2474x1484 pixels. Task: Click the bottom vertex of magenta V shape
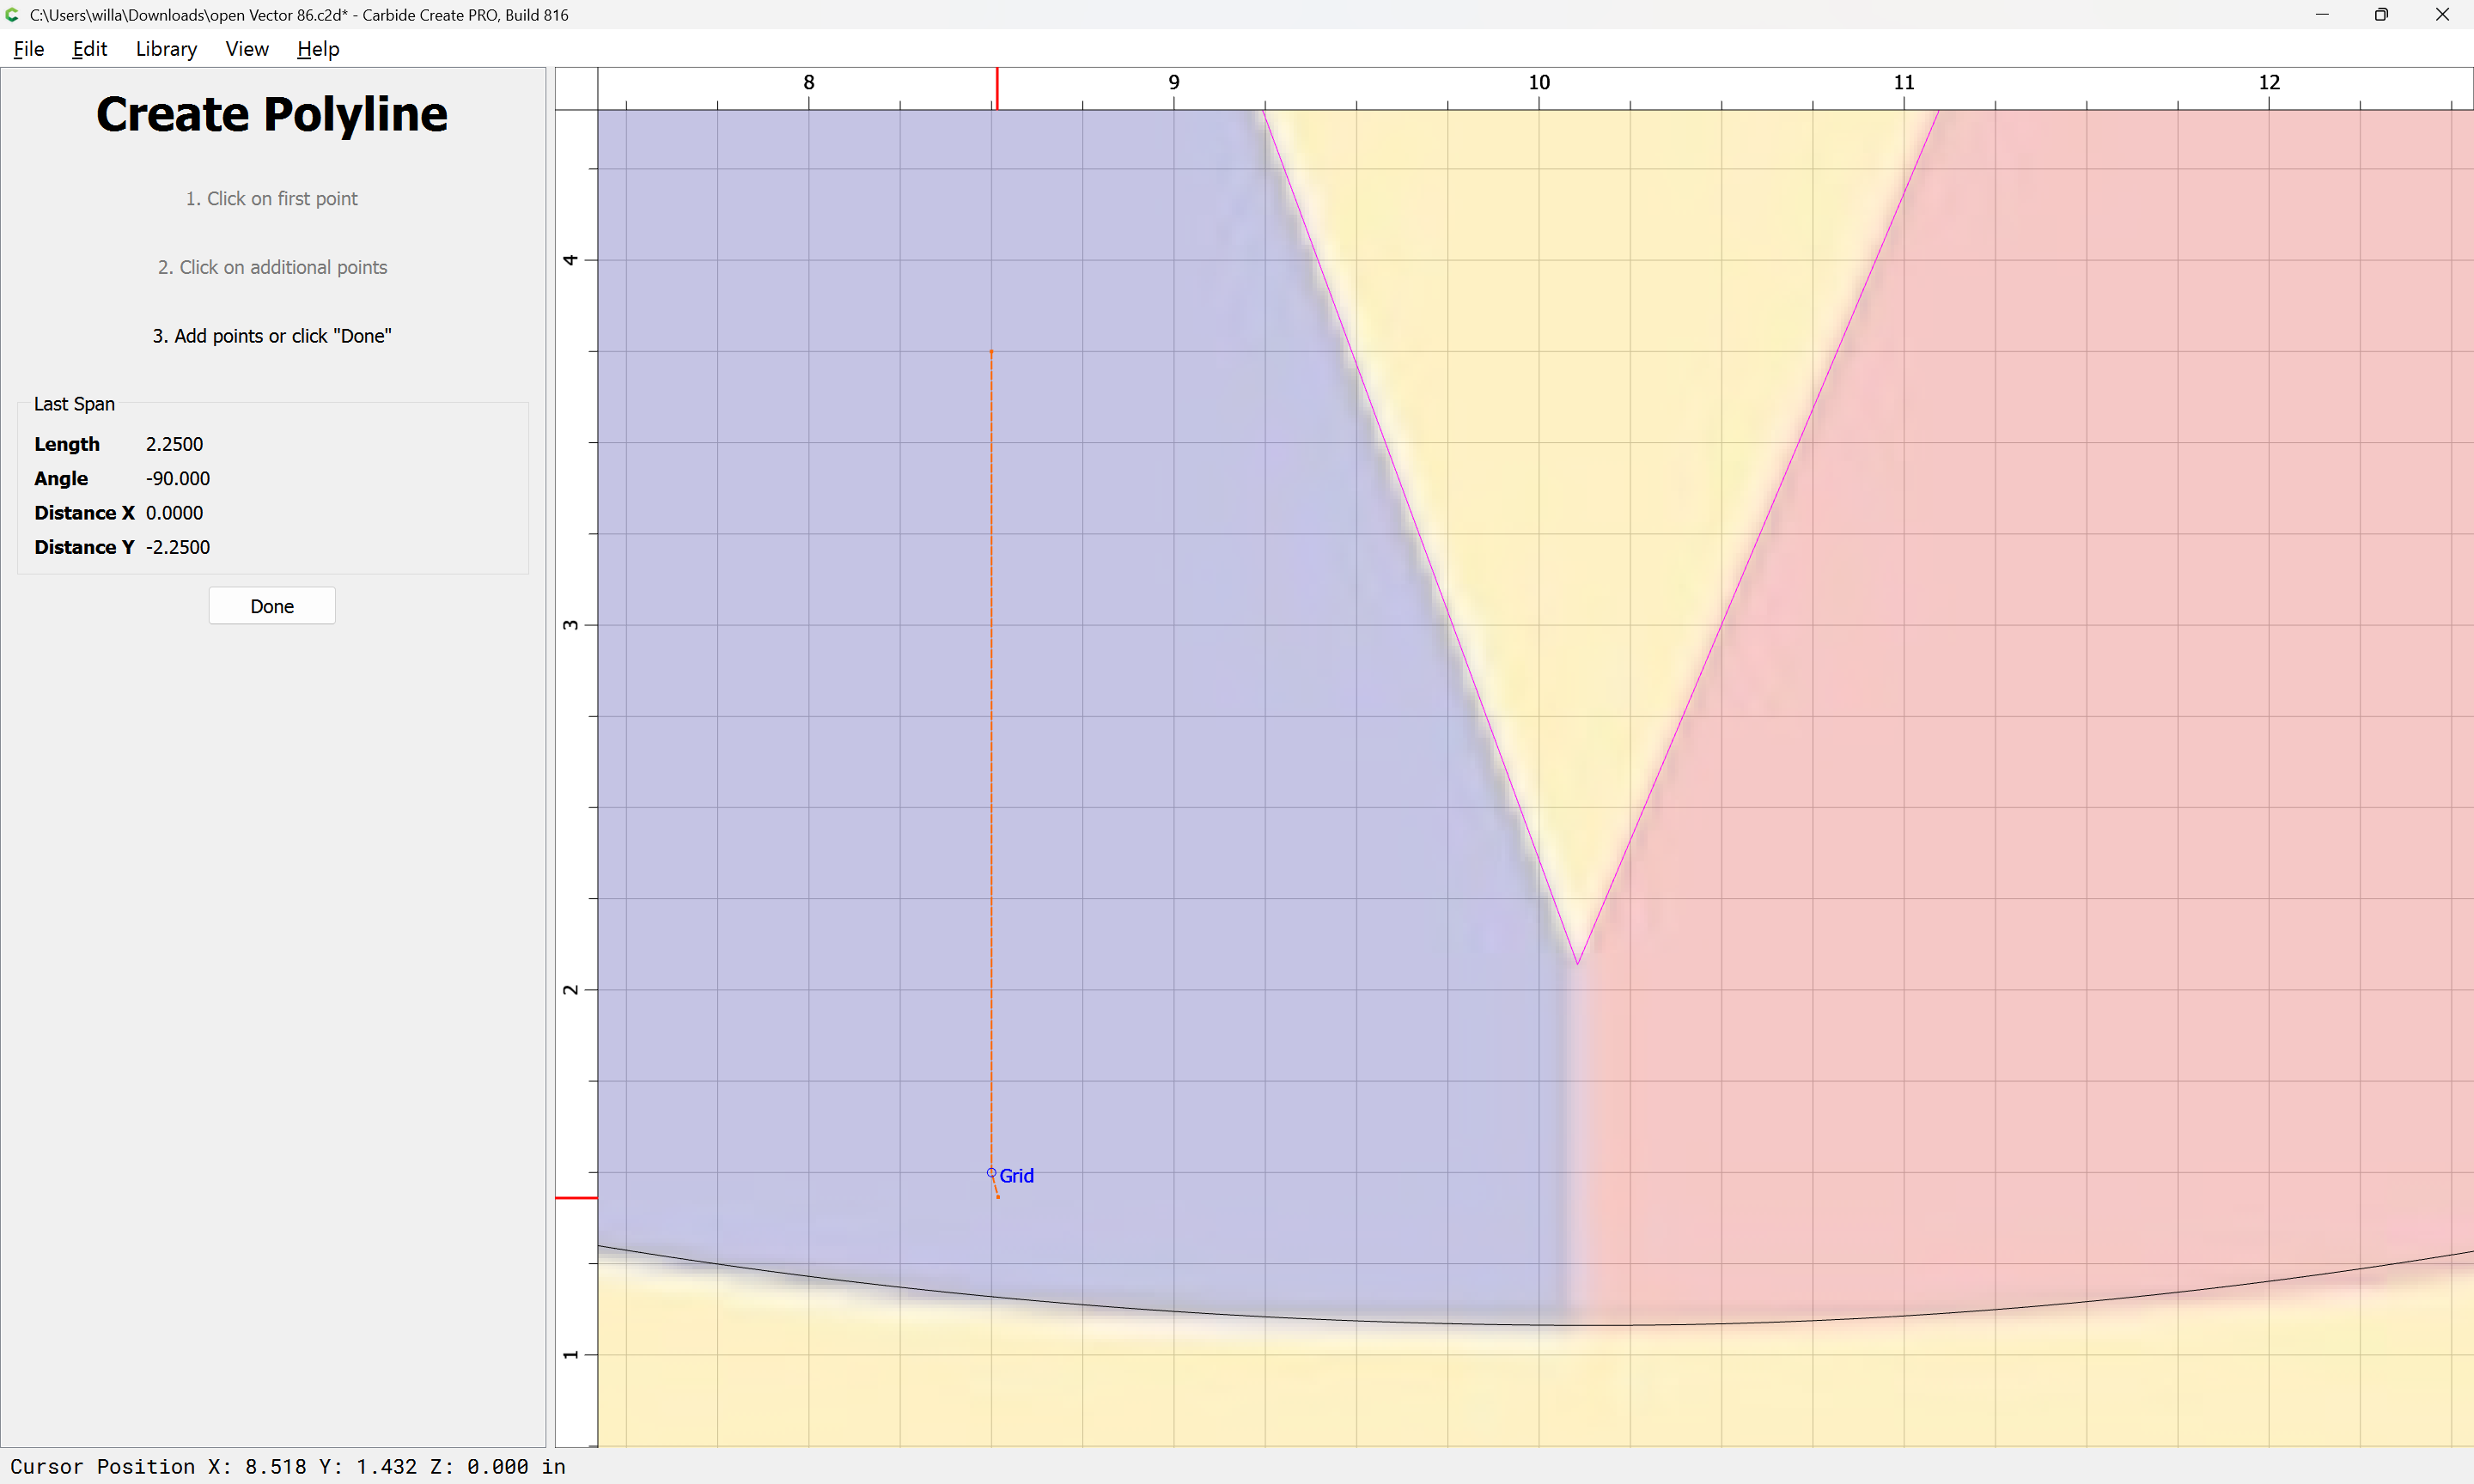pyautogui.click(x=1577, y=963)
